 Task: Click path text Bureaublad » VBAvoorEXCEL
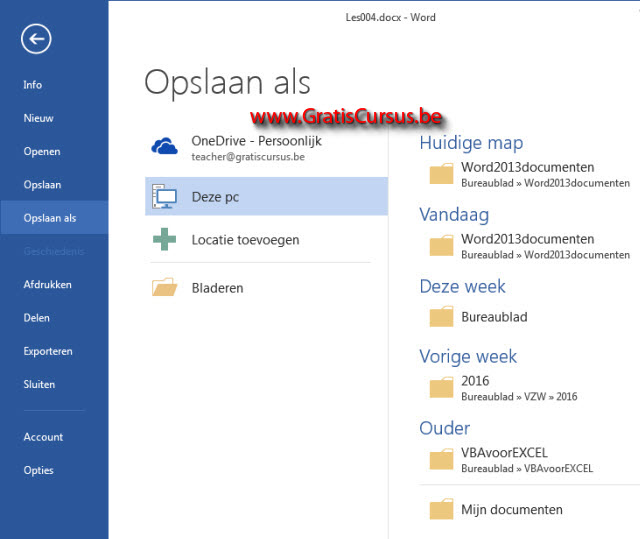[527, 468]
